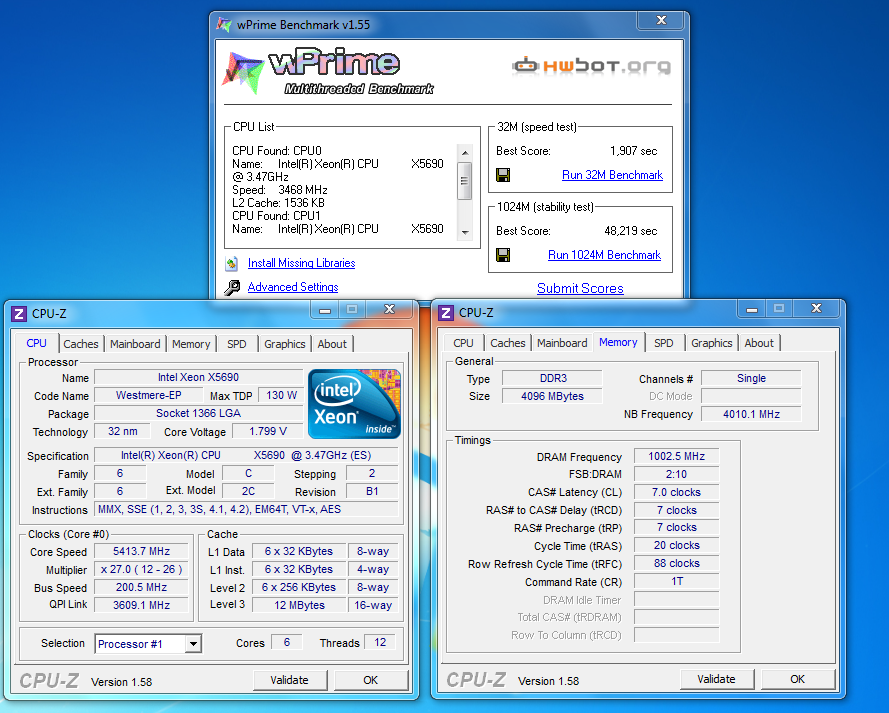Switch to Caches tab in right CPU-Z
The width and height of the screenshot is (889, 713).
click(507, 343)
